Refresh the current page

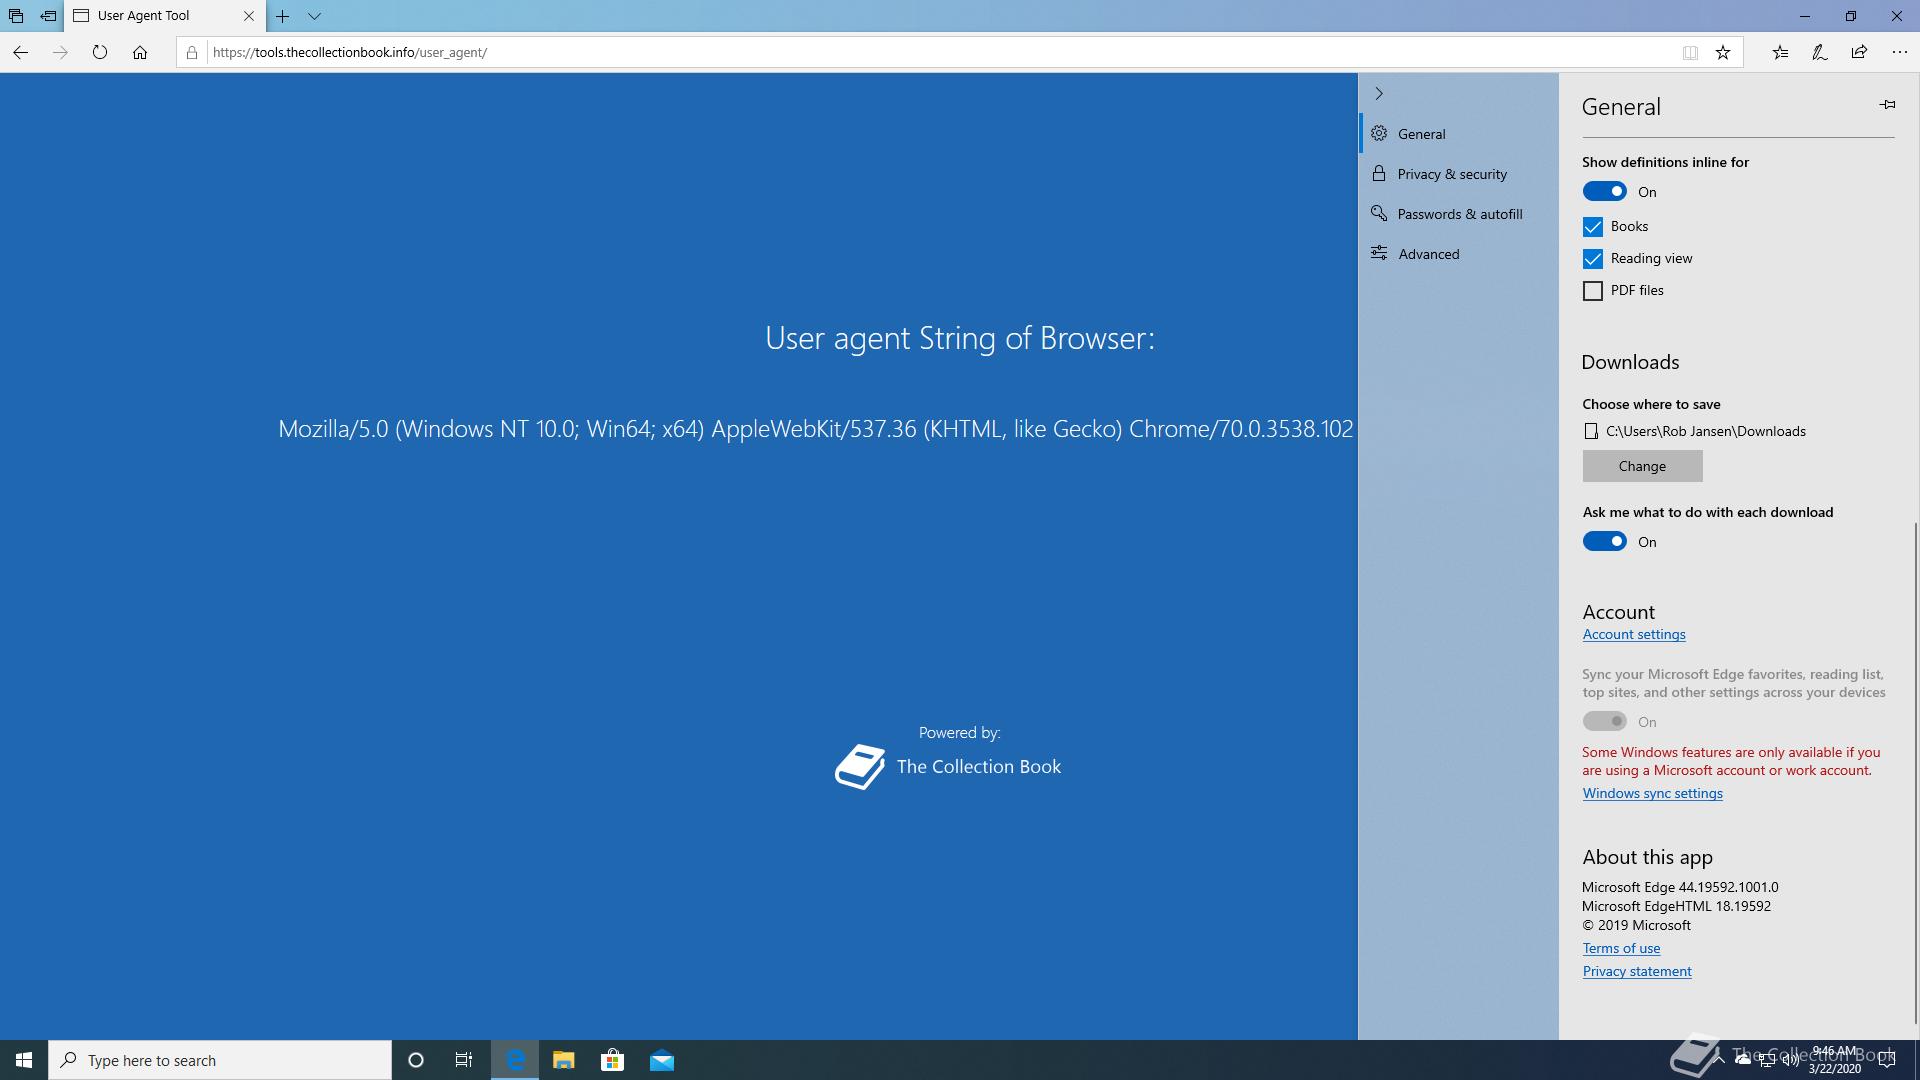click(100, 52)
